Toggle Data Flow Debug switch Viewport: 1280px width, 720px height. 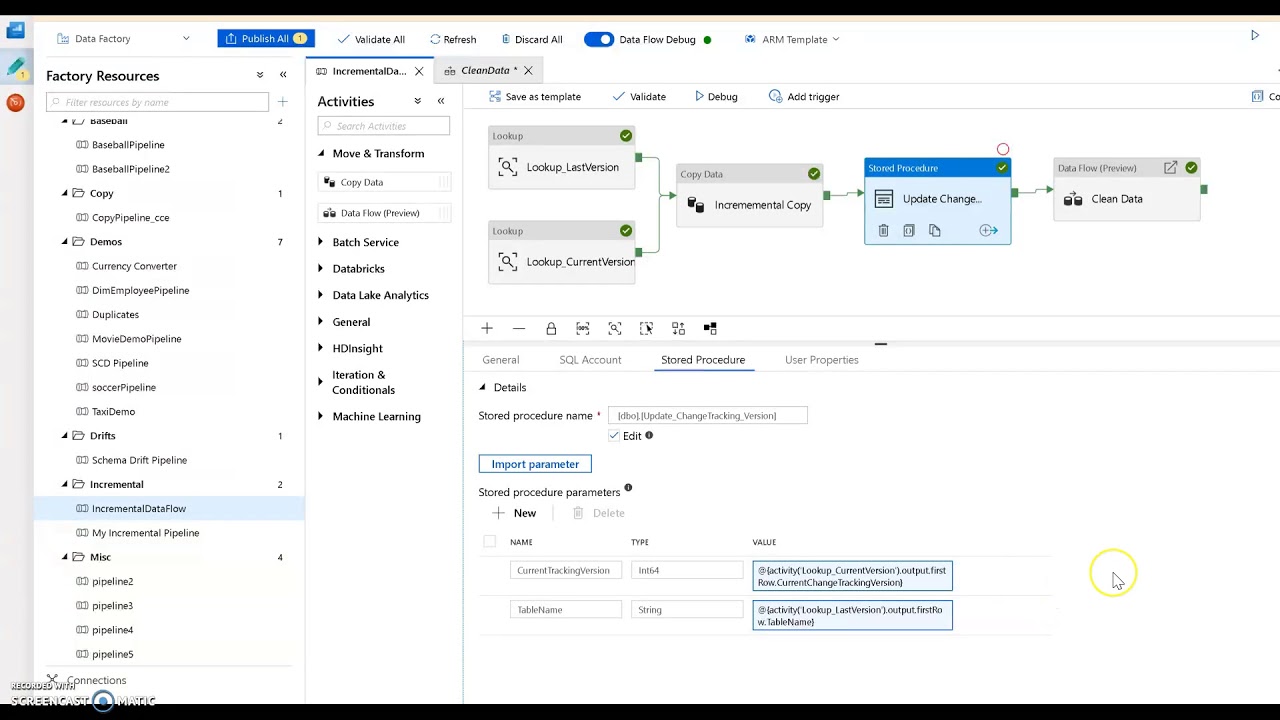(x=599, y=39)
